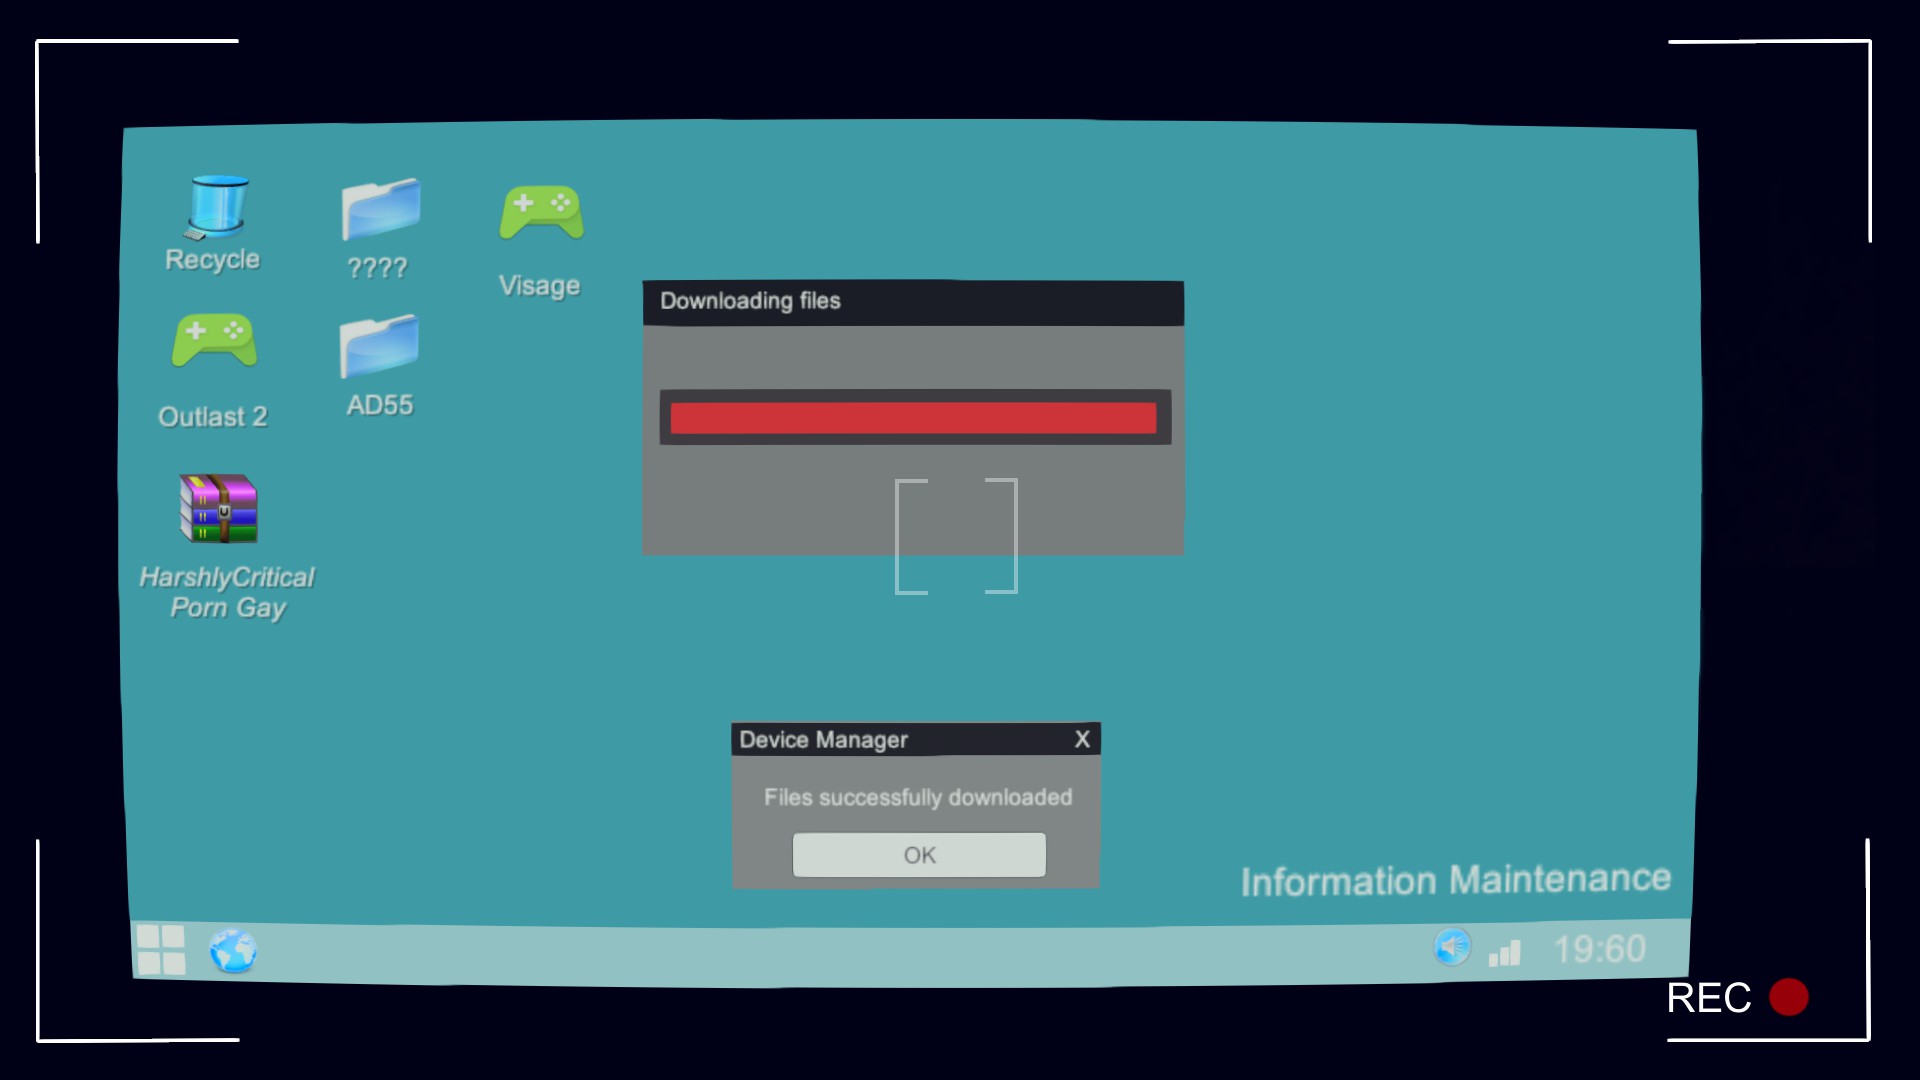Click the Files successfully downloaded message

[917, 797]
